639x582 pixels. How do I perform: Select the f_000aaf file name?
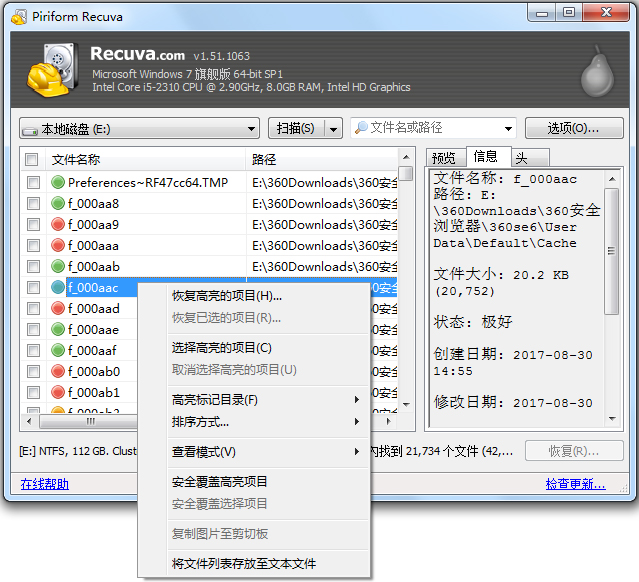tap(92, 350)
